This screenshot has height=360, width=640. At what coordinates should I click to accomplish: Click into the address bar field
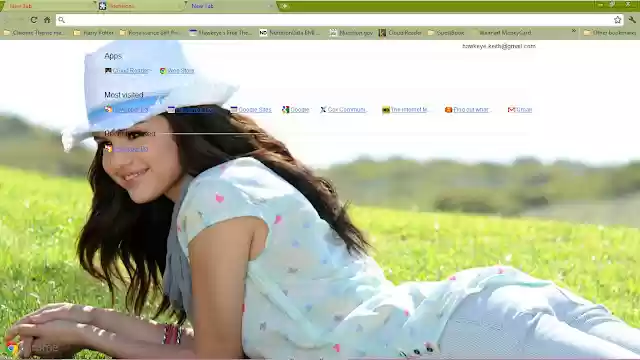(340, 20)
